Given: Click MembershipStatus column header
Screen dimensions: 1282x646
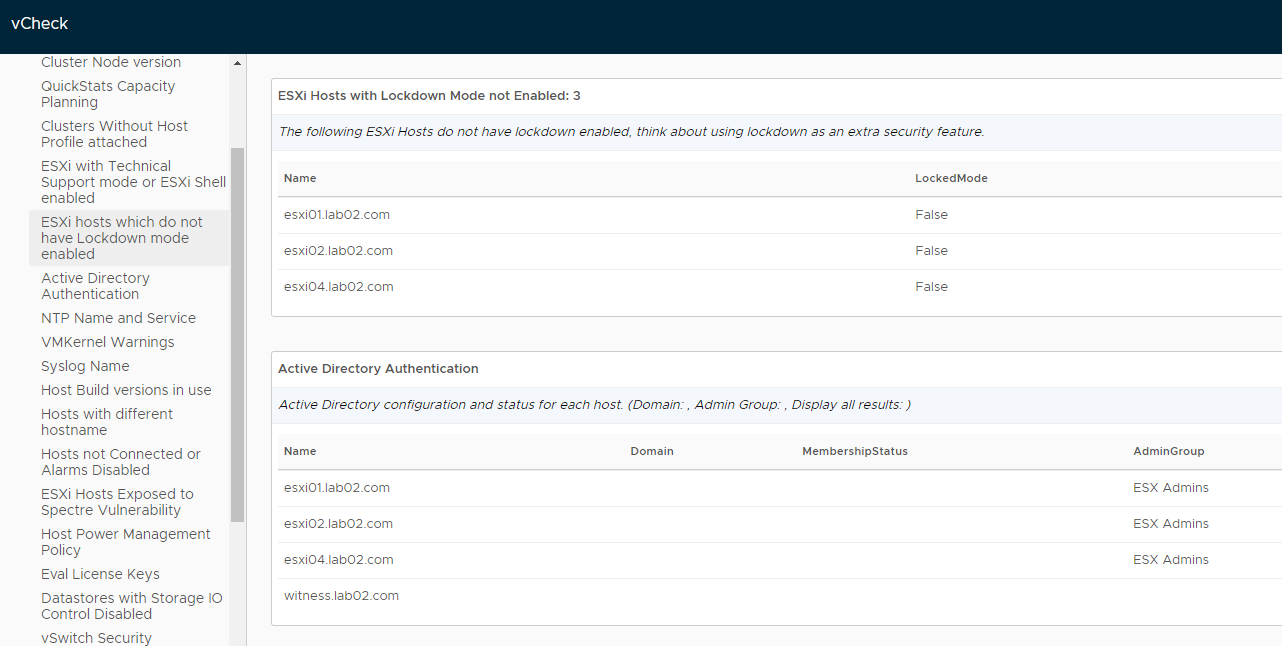Looking at the screenshot, I should (x=855, y=451).
